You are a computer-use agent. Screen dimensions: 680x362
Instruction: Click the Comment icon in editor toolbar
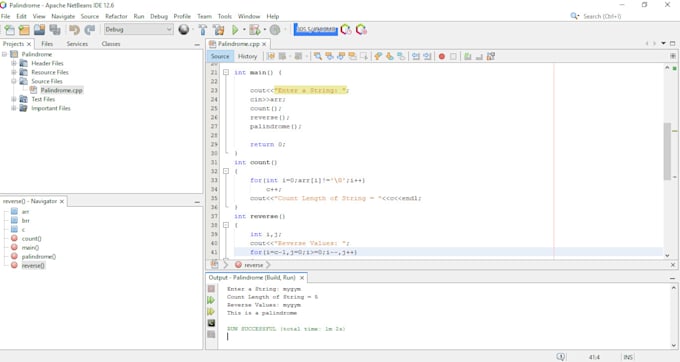click(x=468, y=56)
